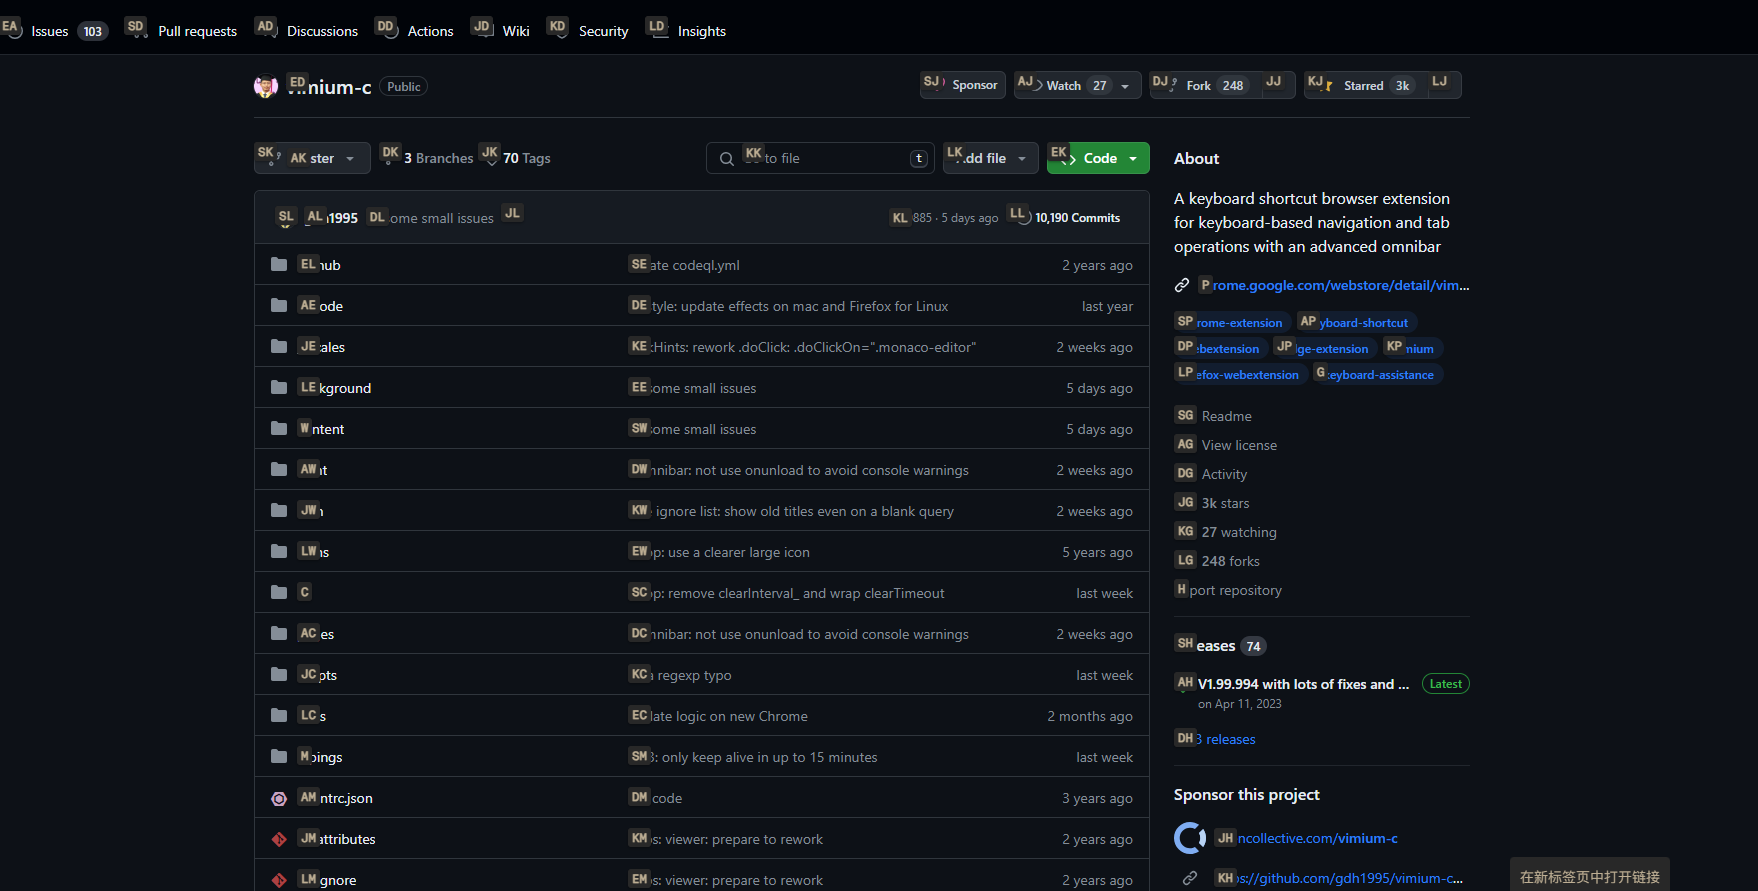Open the "only keep alive in up to 15 minutes" commit

(x=754, y=757)
